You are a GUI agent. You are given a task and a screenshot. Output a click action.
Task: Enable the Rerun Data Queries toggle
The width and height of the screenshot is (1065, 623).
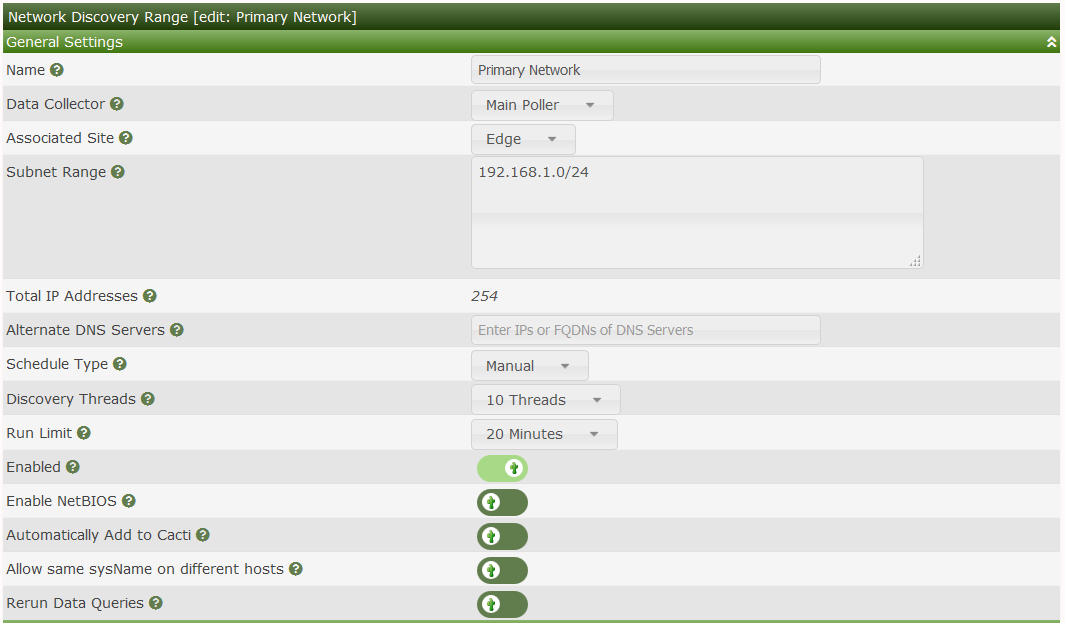(502, 604)
